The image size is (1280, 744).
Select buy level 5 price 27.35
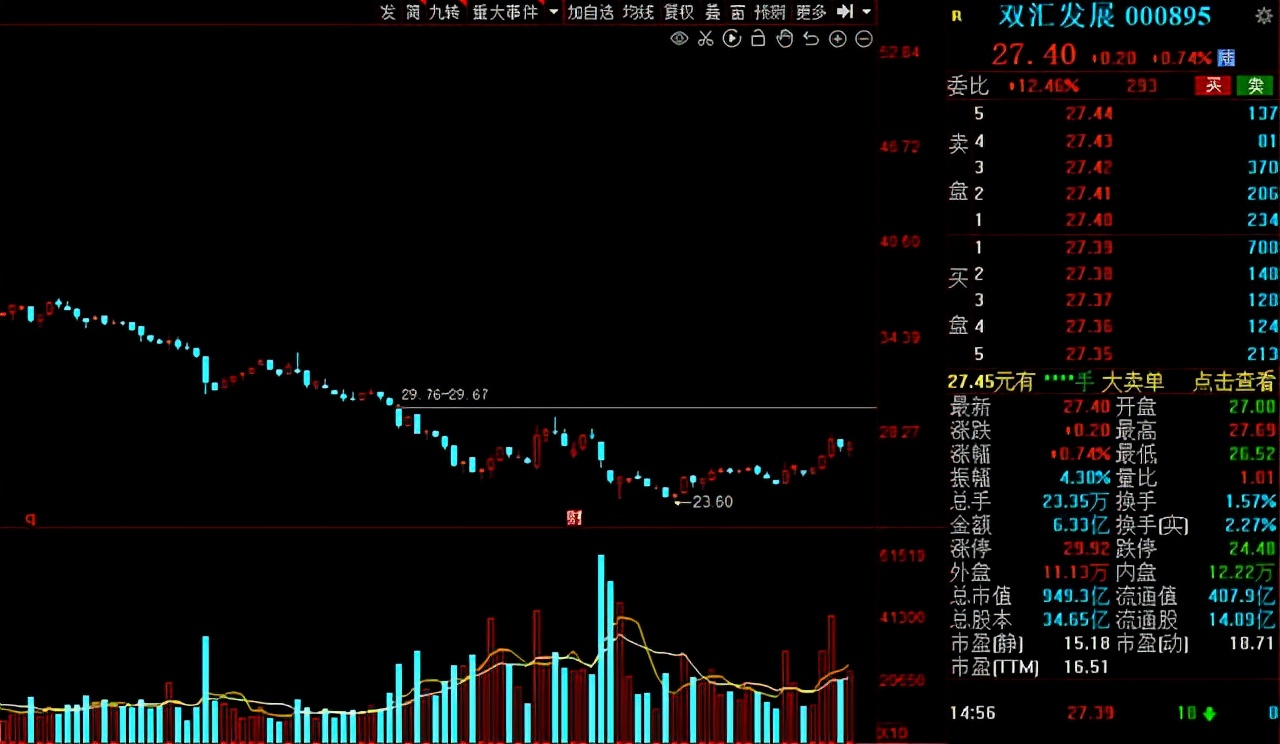pos(1089,354)
